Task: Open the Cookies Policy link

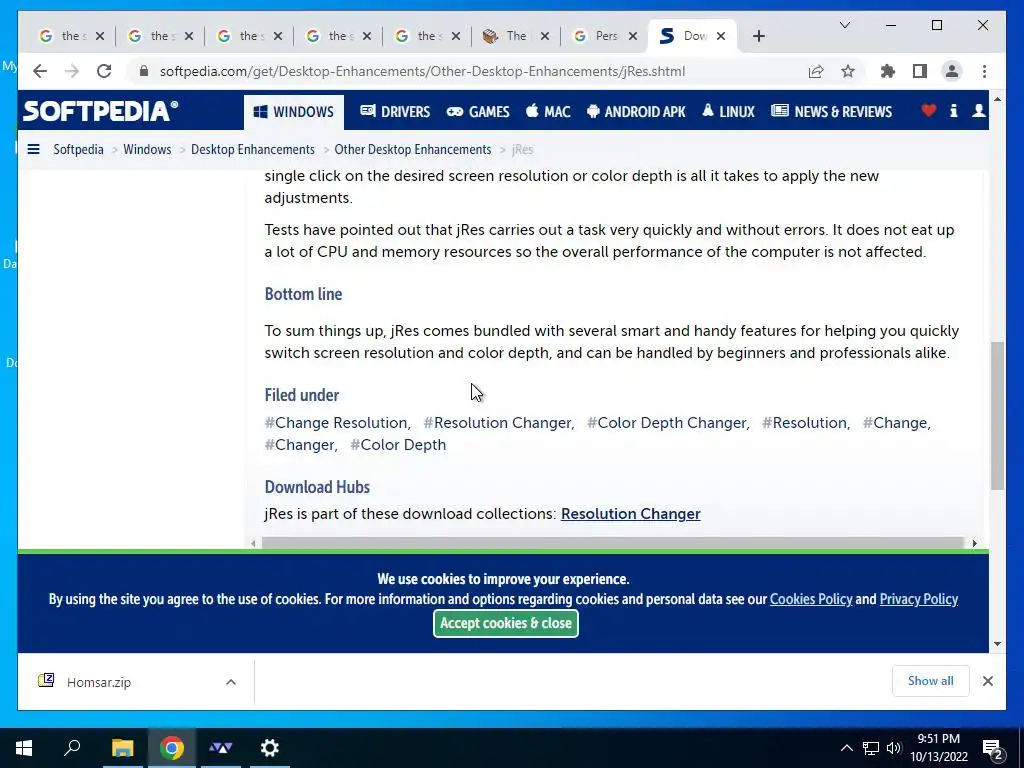Action: point(811,600)
